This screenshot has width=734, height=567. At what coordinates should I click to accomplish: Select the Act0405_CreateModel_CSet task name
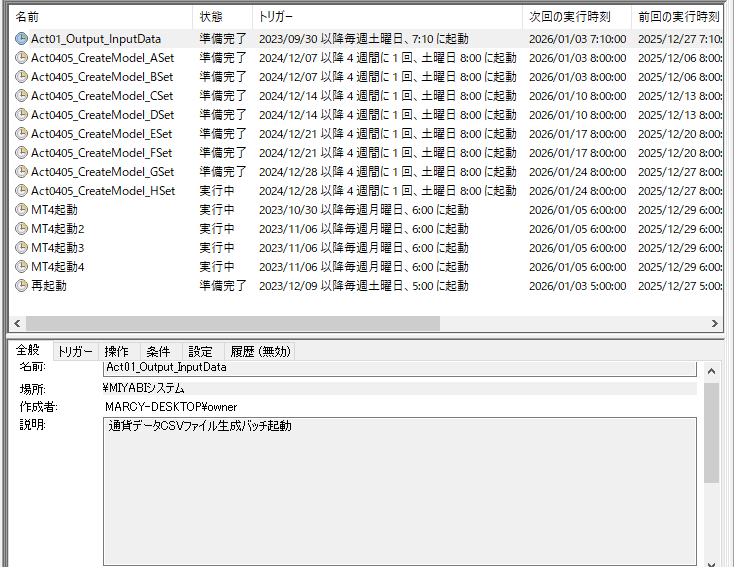point(102,96)
